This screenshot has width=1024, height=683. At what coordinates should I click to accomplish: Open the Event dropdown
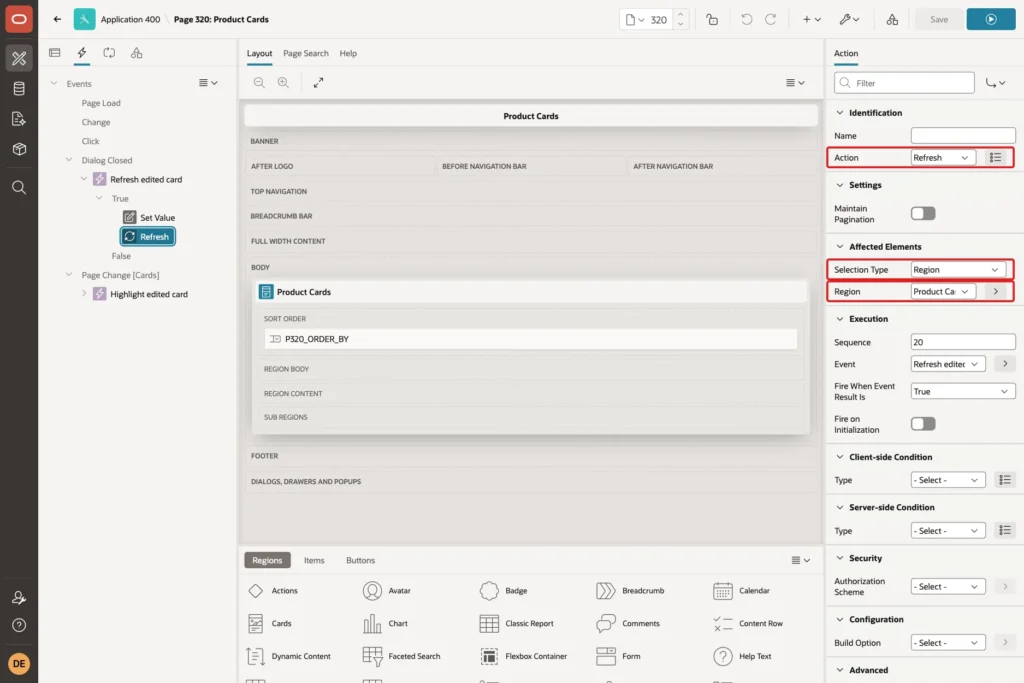pyautogui.click(x=948, y=364)
